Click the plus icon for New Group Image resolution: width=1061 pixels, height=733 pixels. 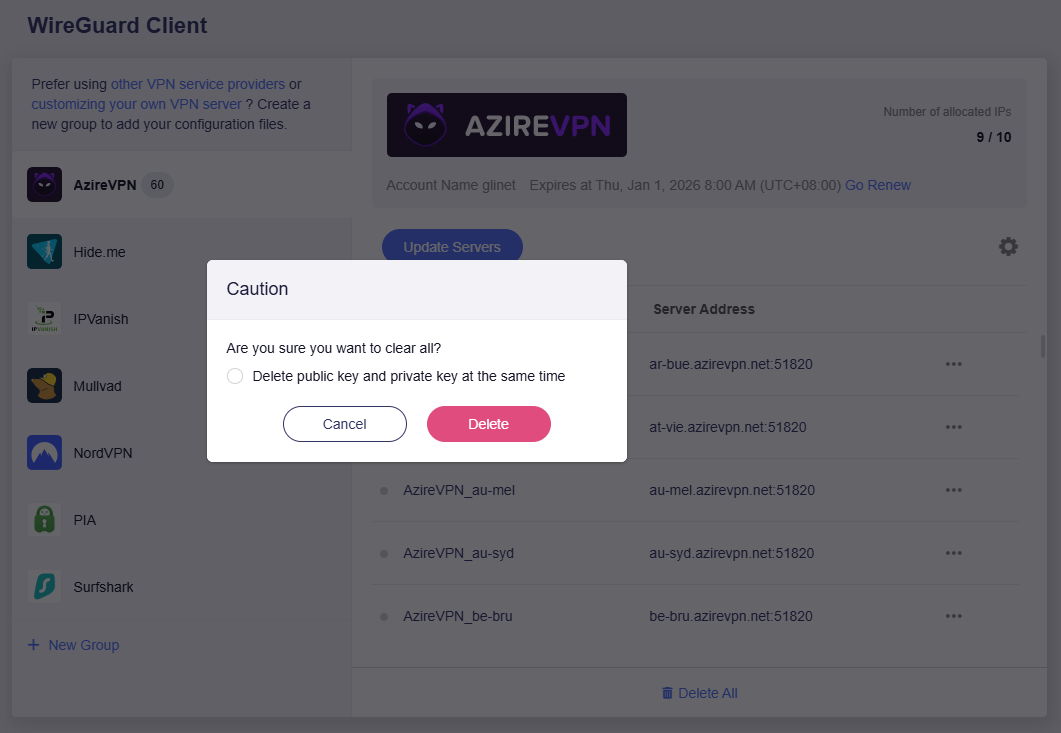[34, 645]
